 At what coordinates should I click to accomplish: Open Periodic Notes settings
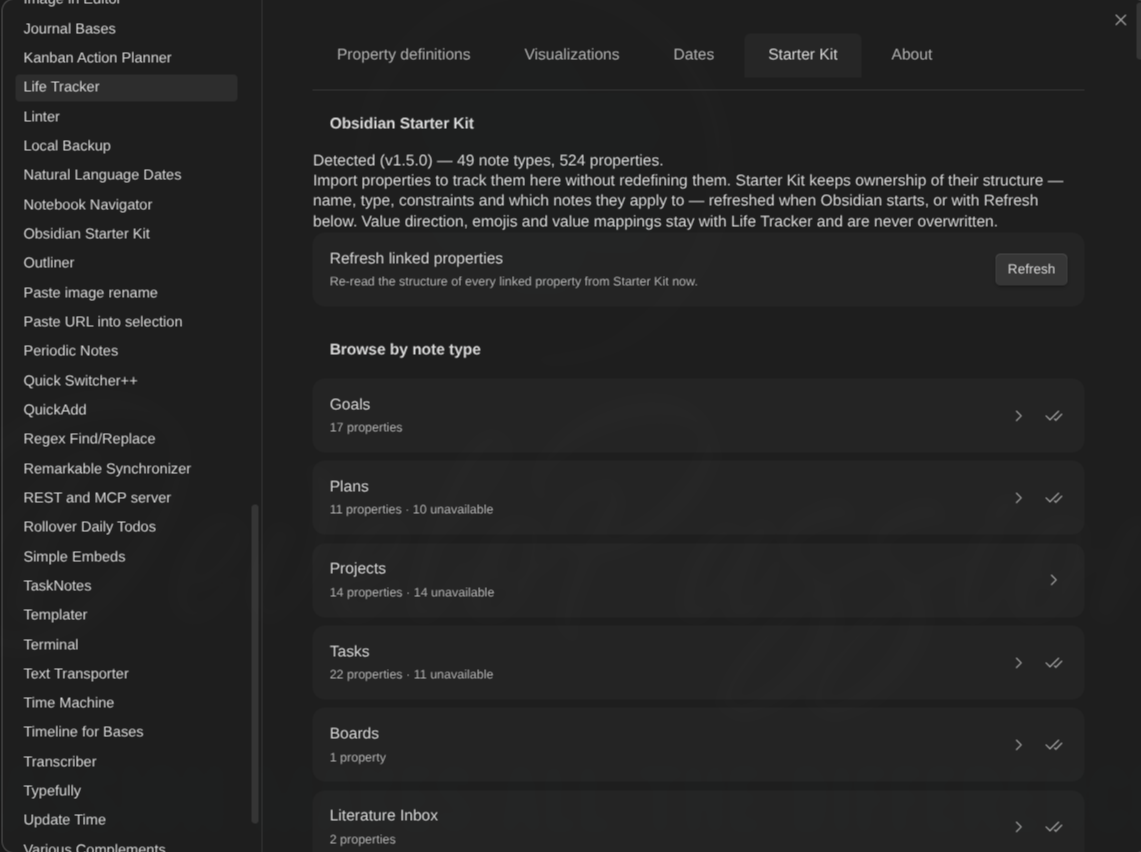(126, 351)
